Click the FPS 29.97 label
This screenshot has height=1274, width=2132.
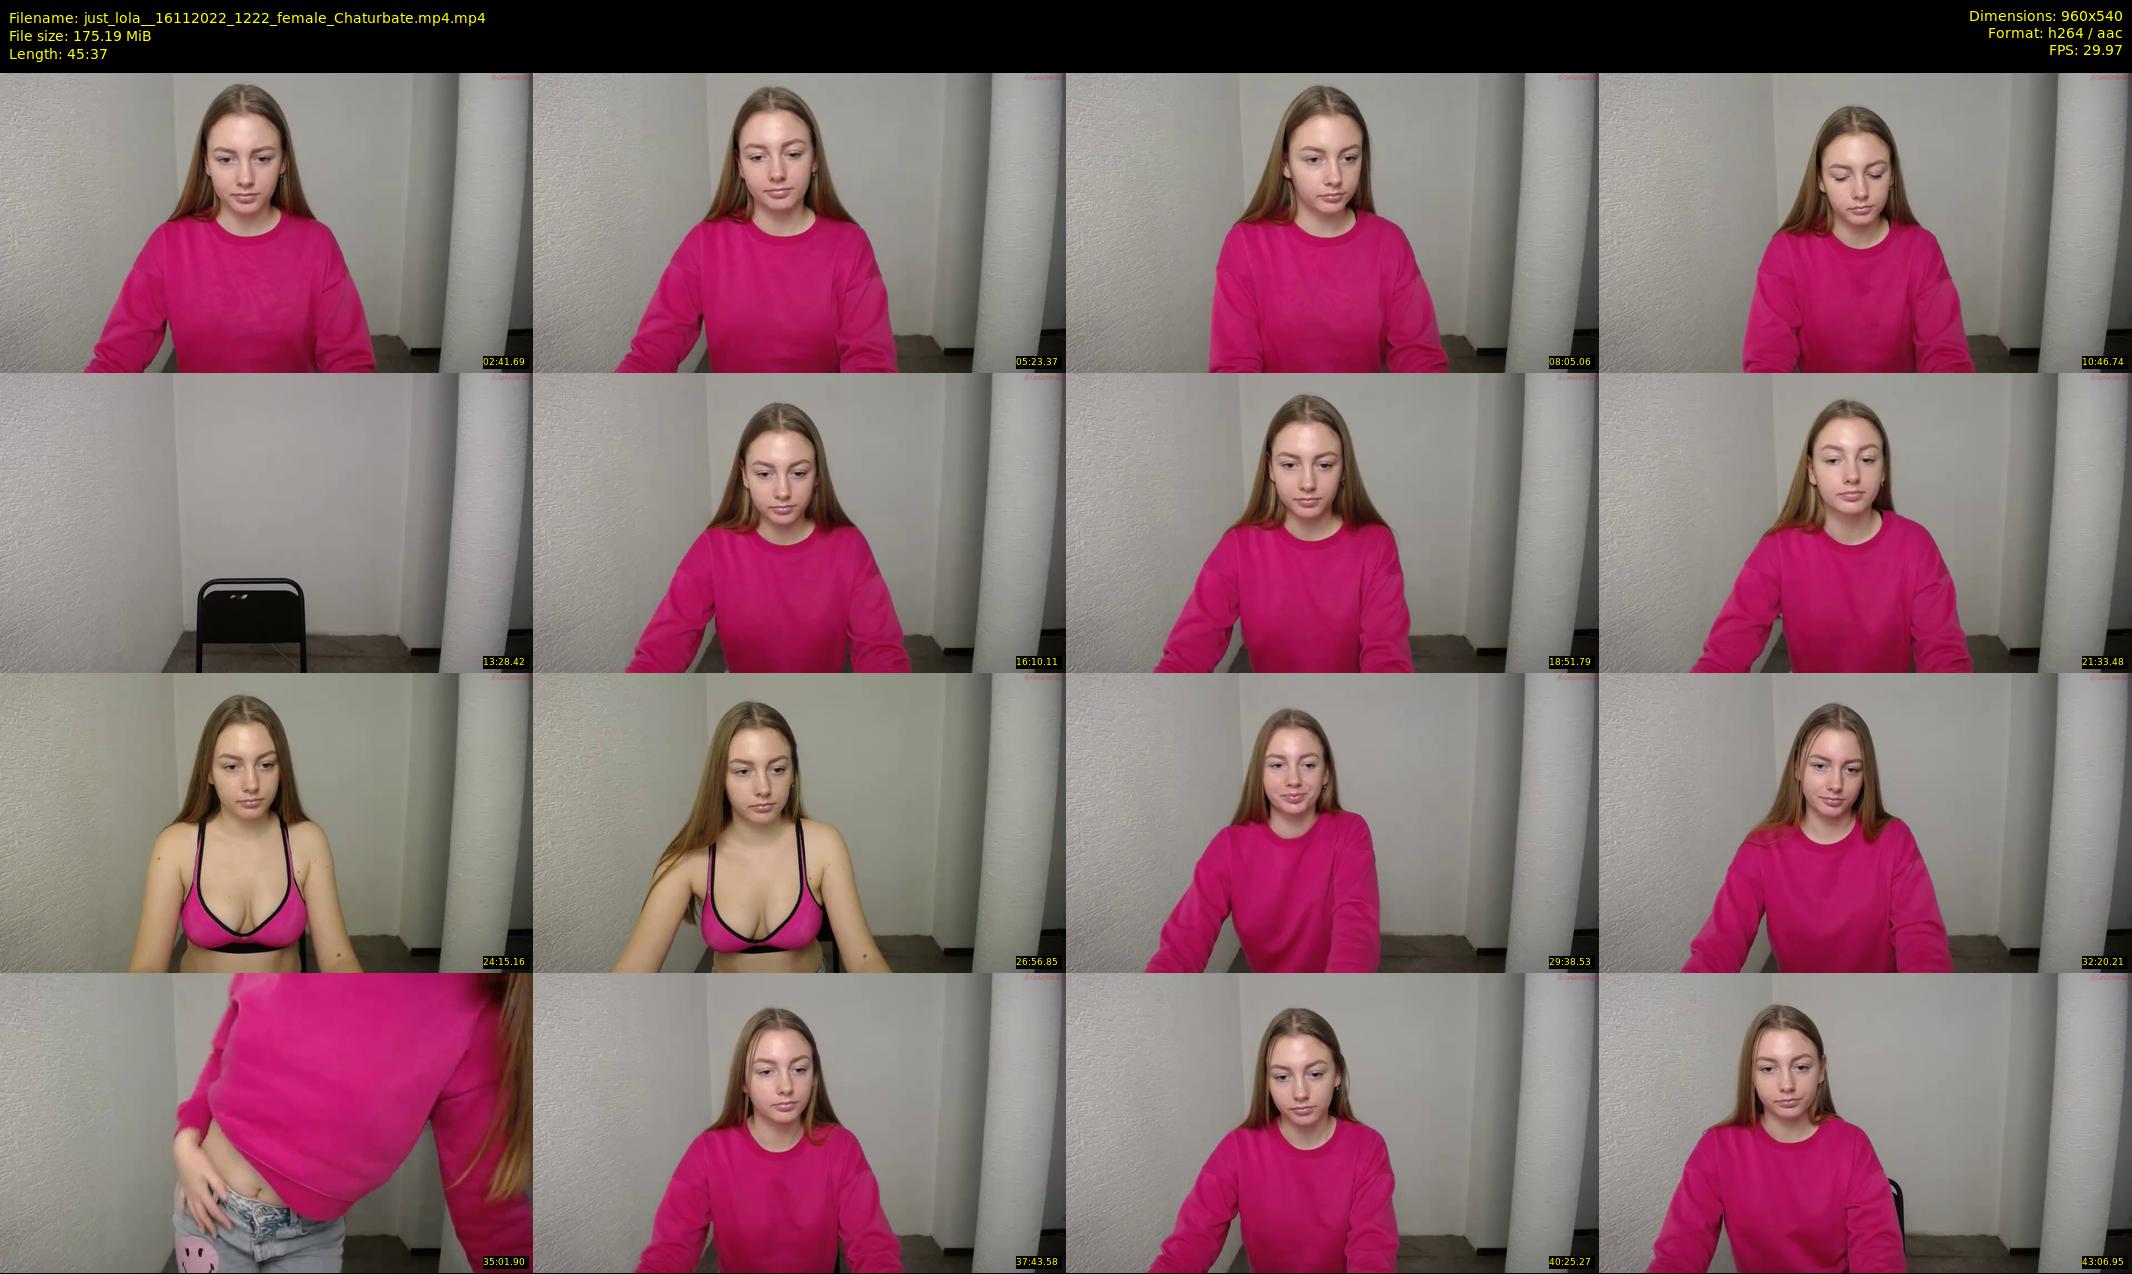click(2085, 50)
